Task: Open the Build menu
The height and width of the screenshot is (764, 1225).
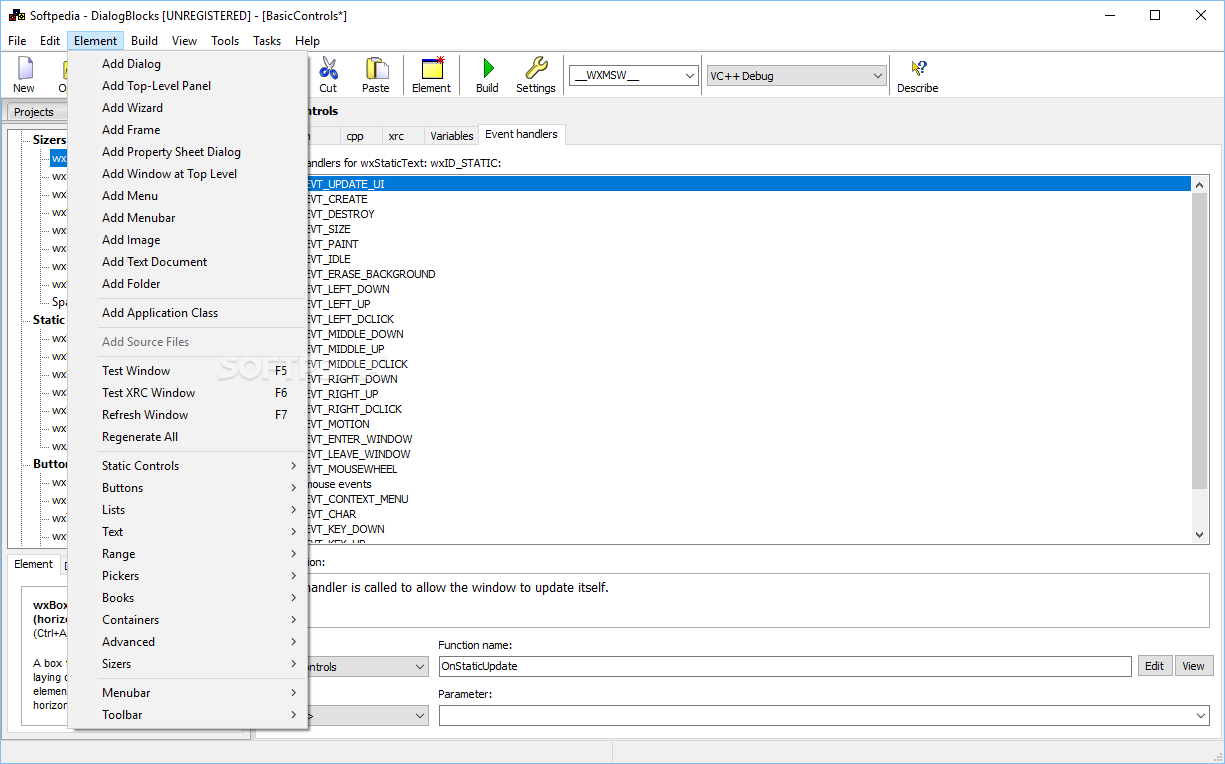Action: coord(144,41)
